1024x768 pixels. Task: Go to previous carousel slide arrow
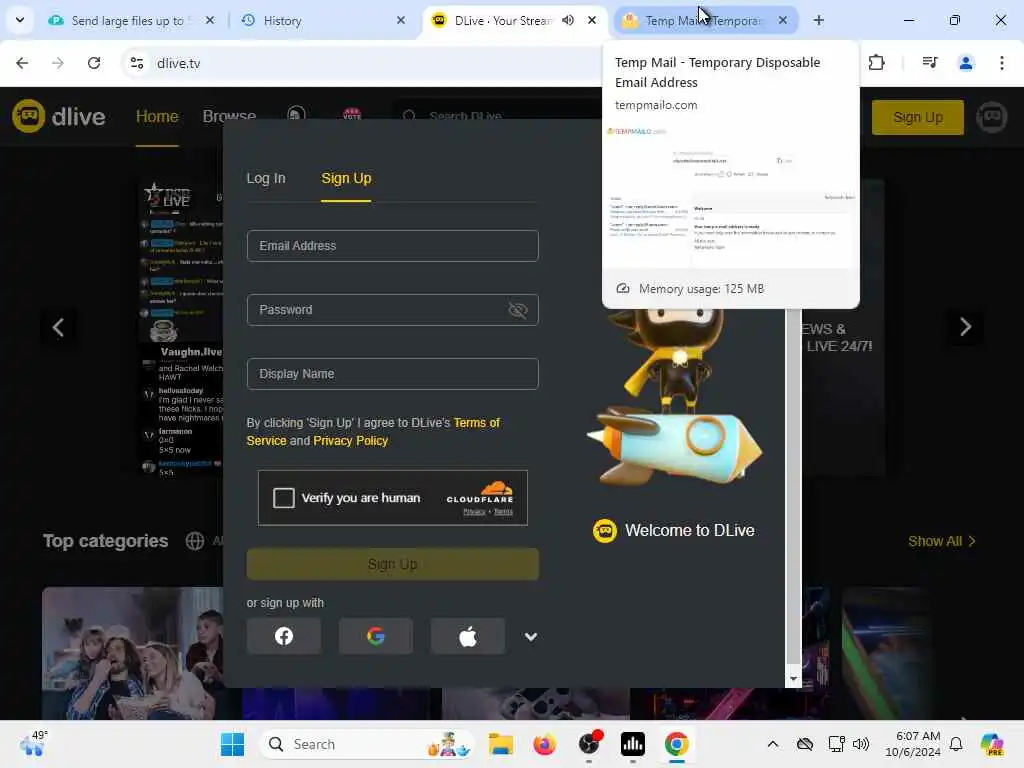pos(58,327)
